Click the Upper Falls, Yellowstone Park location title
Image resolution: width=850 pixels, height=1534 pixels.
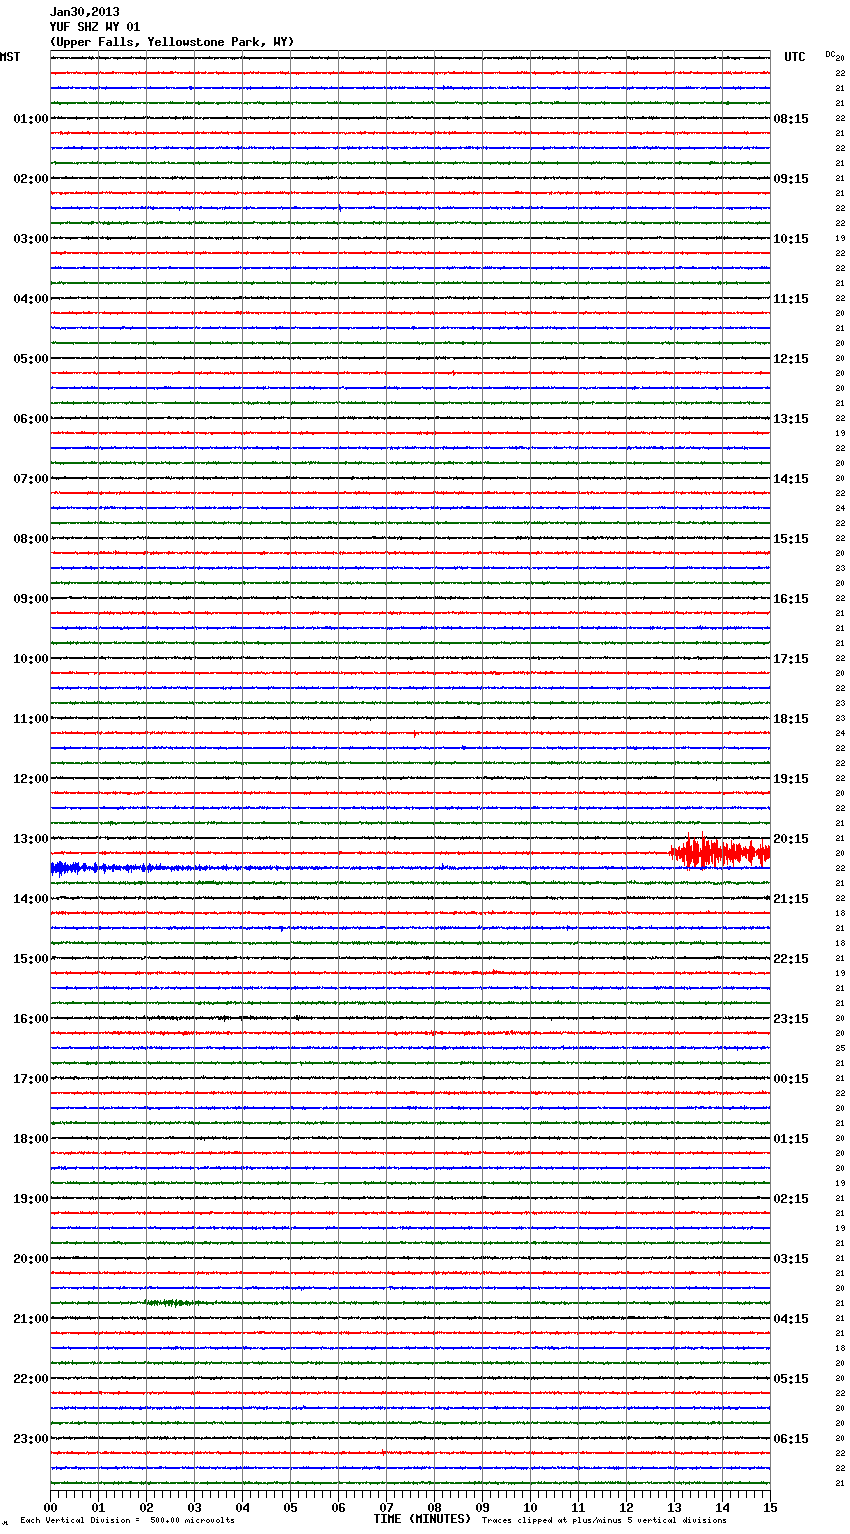coord(172,42)
